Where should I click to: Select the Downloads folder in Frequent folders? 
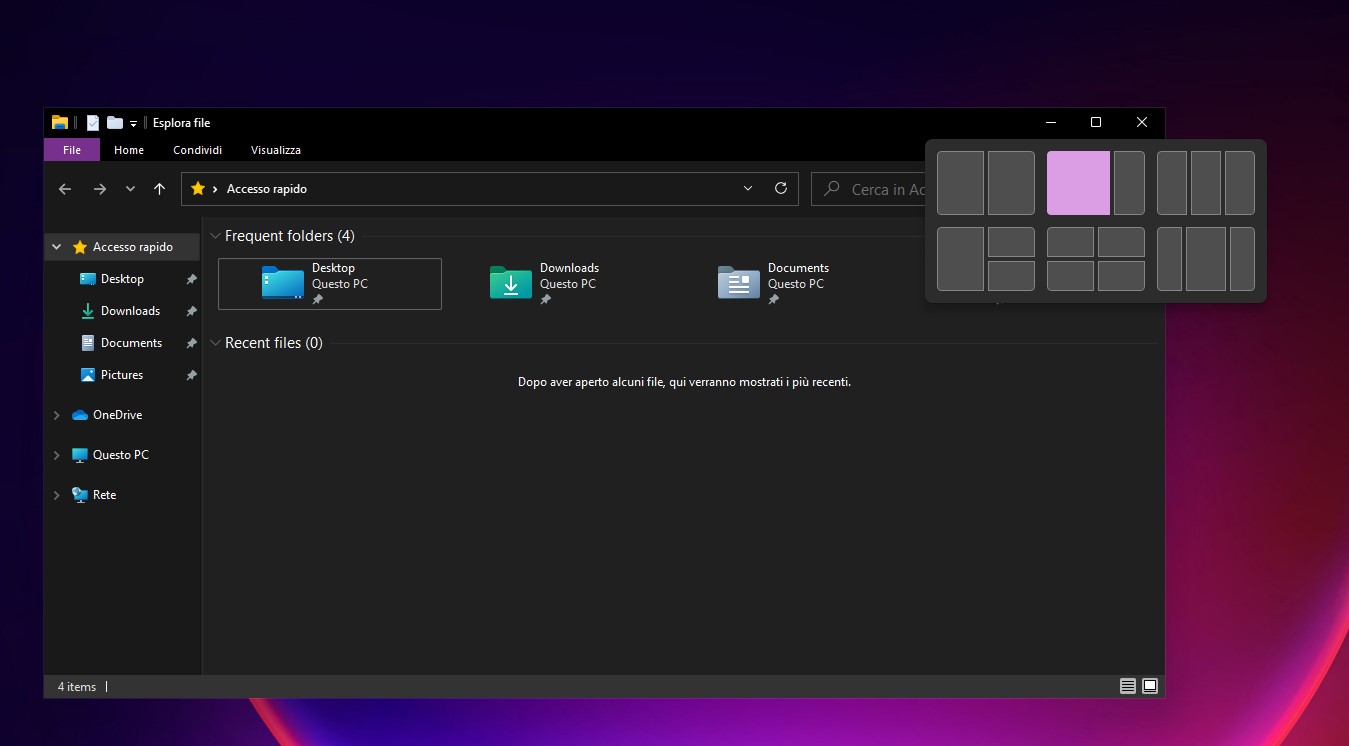[556, 284]
